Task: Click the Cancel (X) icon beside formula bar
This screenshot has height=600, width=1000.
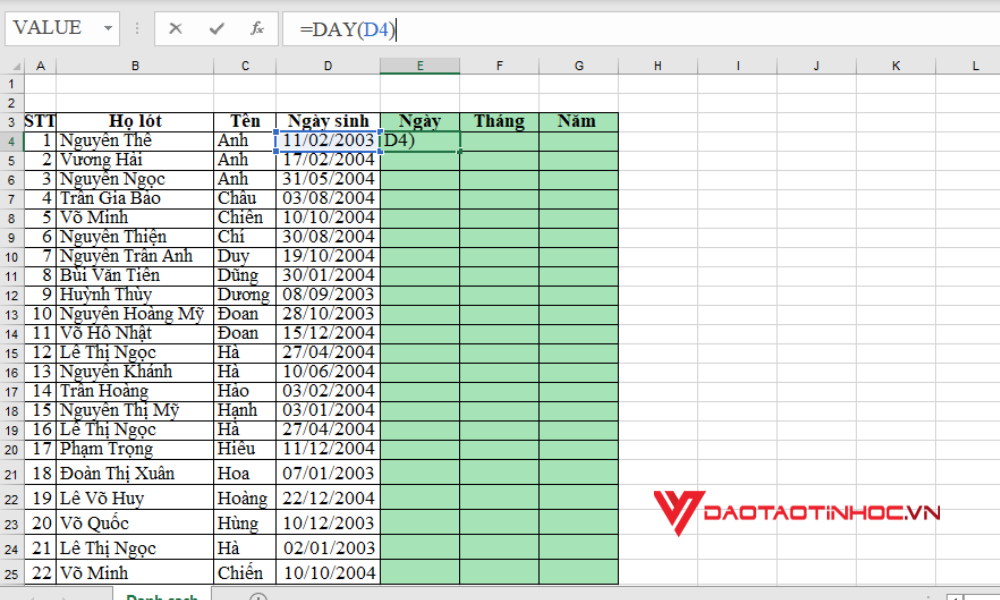Action: (176, 28)
